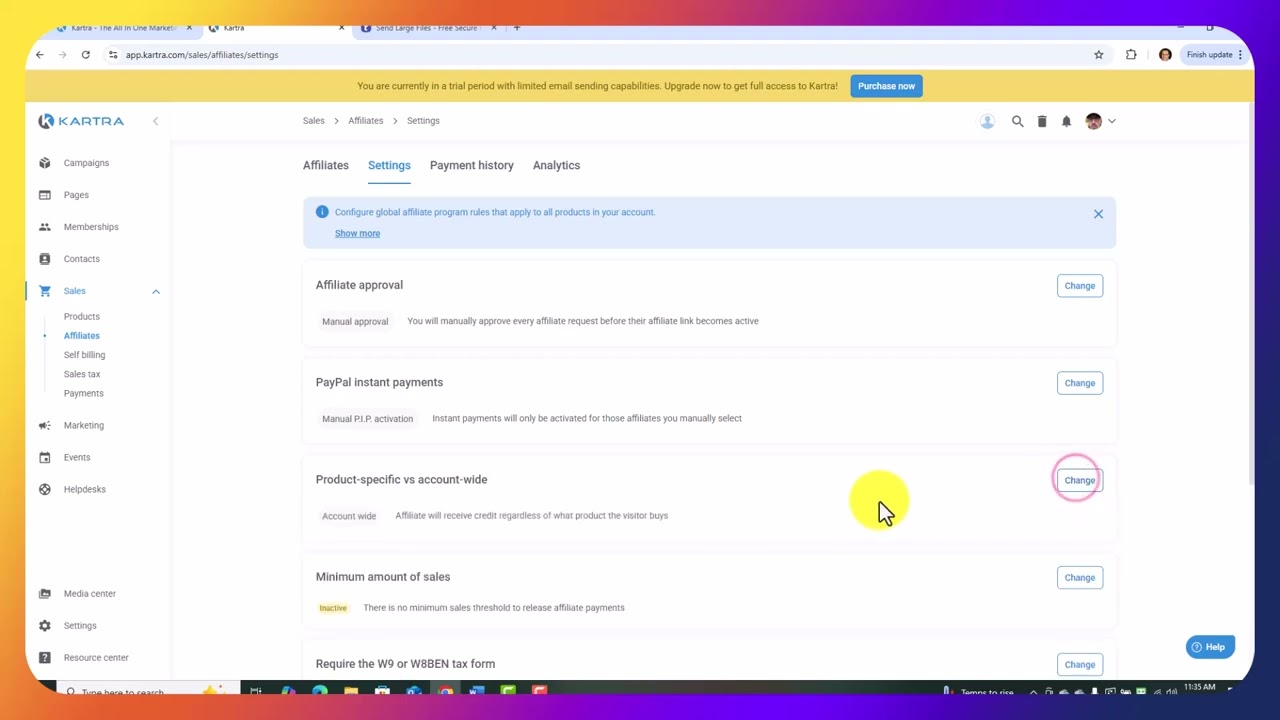
Task: Click the Help button
Action: click(x=1208, y=647)
